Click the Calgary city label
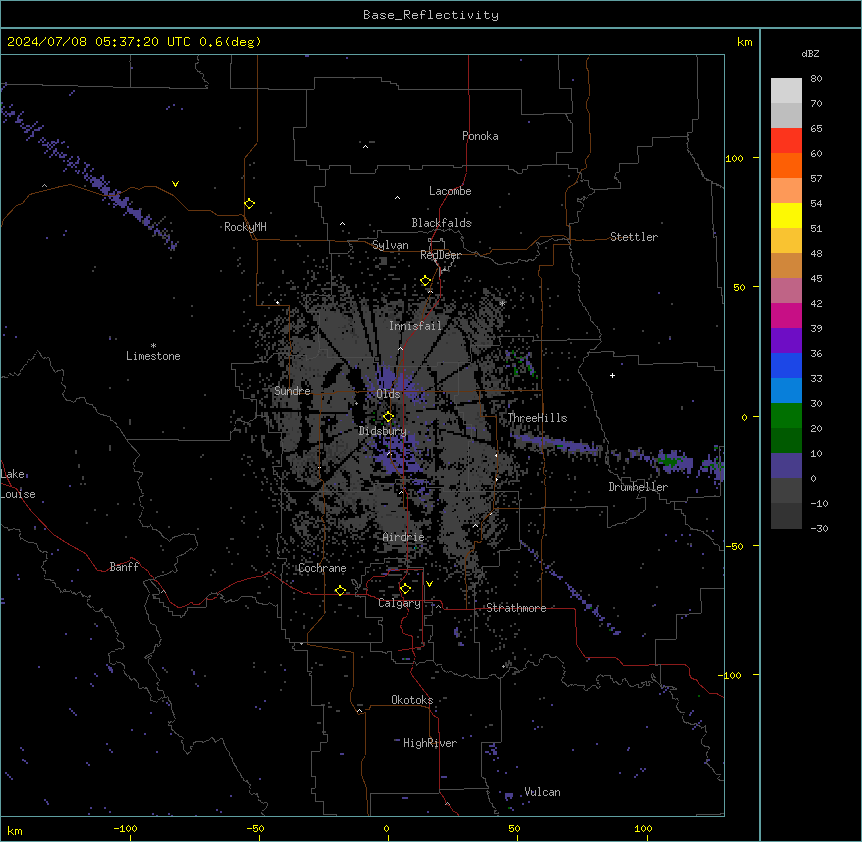This screenshot has height=842, width=862. 399,603
